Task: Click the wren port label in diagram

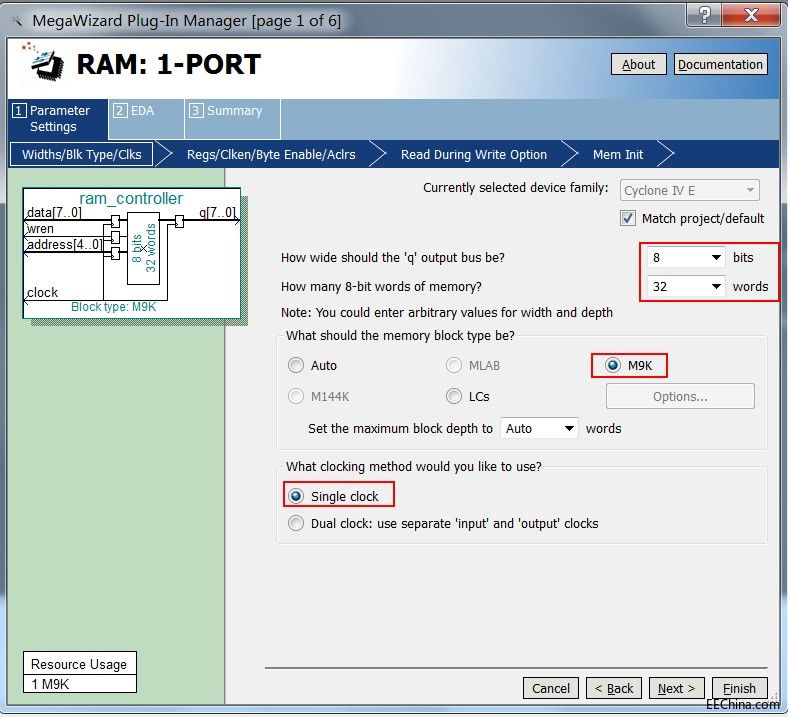Action: coord(40,229)
